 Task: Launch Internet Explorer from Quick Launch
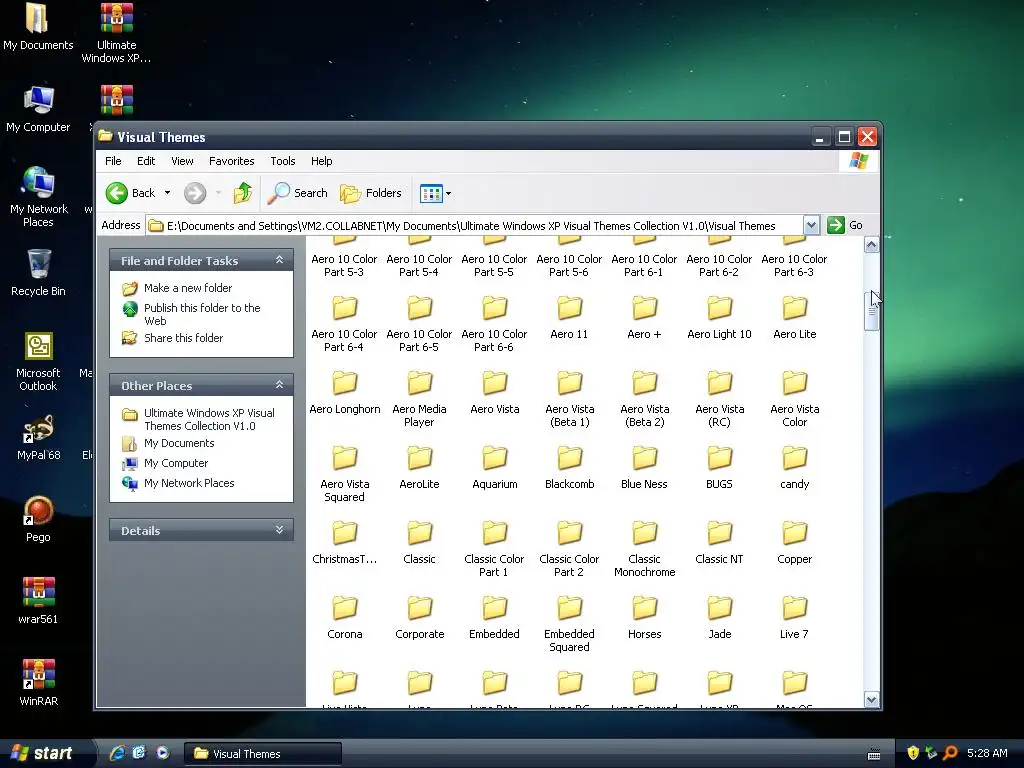click(x=116, y=753)
